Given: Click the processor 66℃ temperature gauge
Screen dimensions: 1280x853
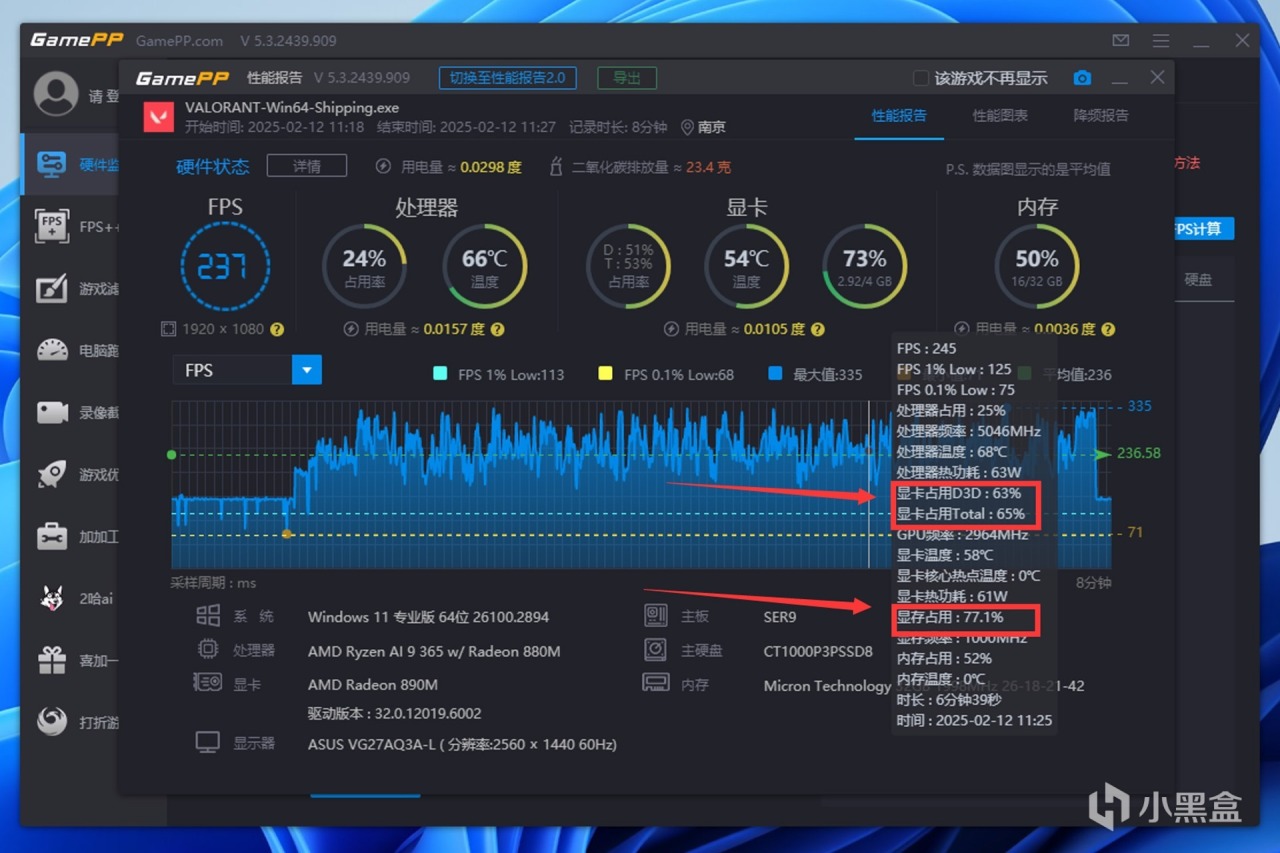Looking at the screenshot, I should [485, 266].
